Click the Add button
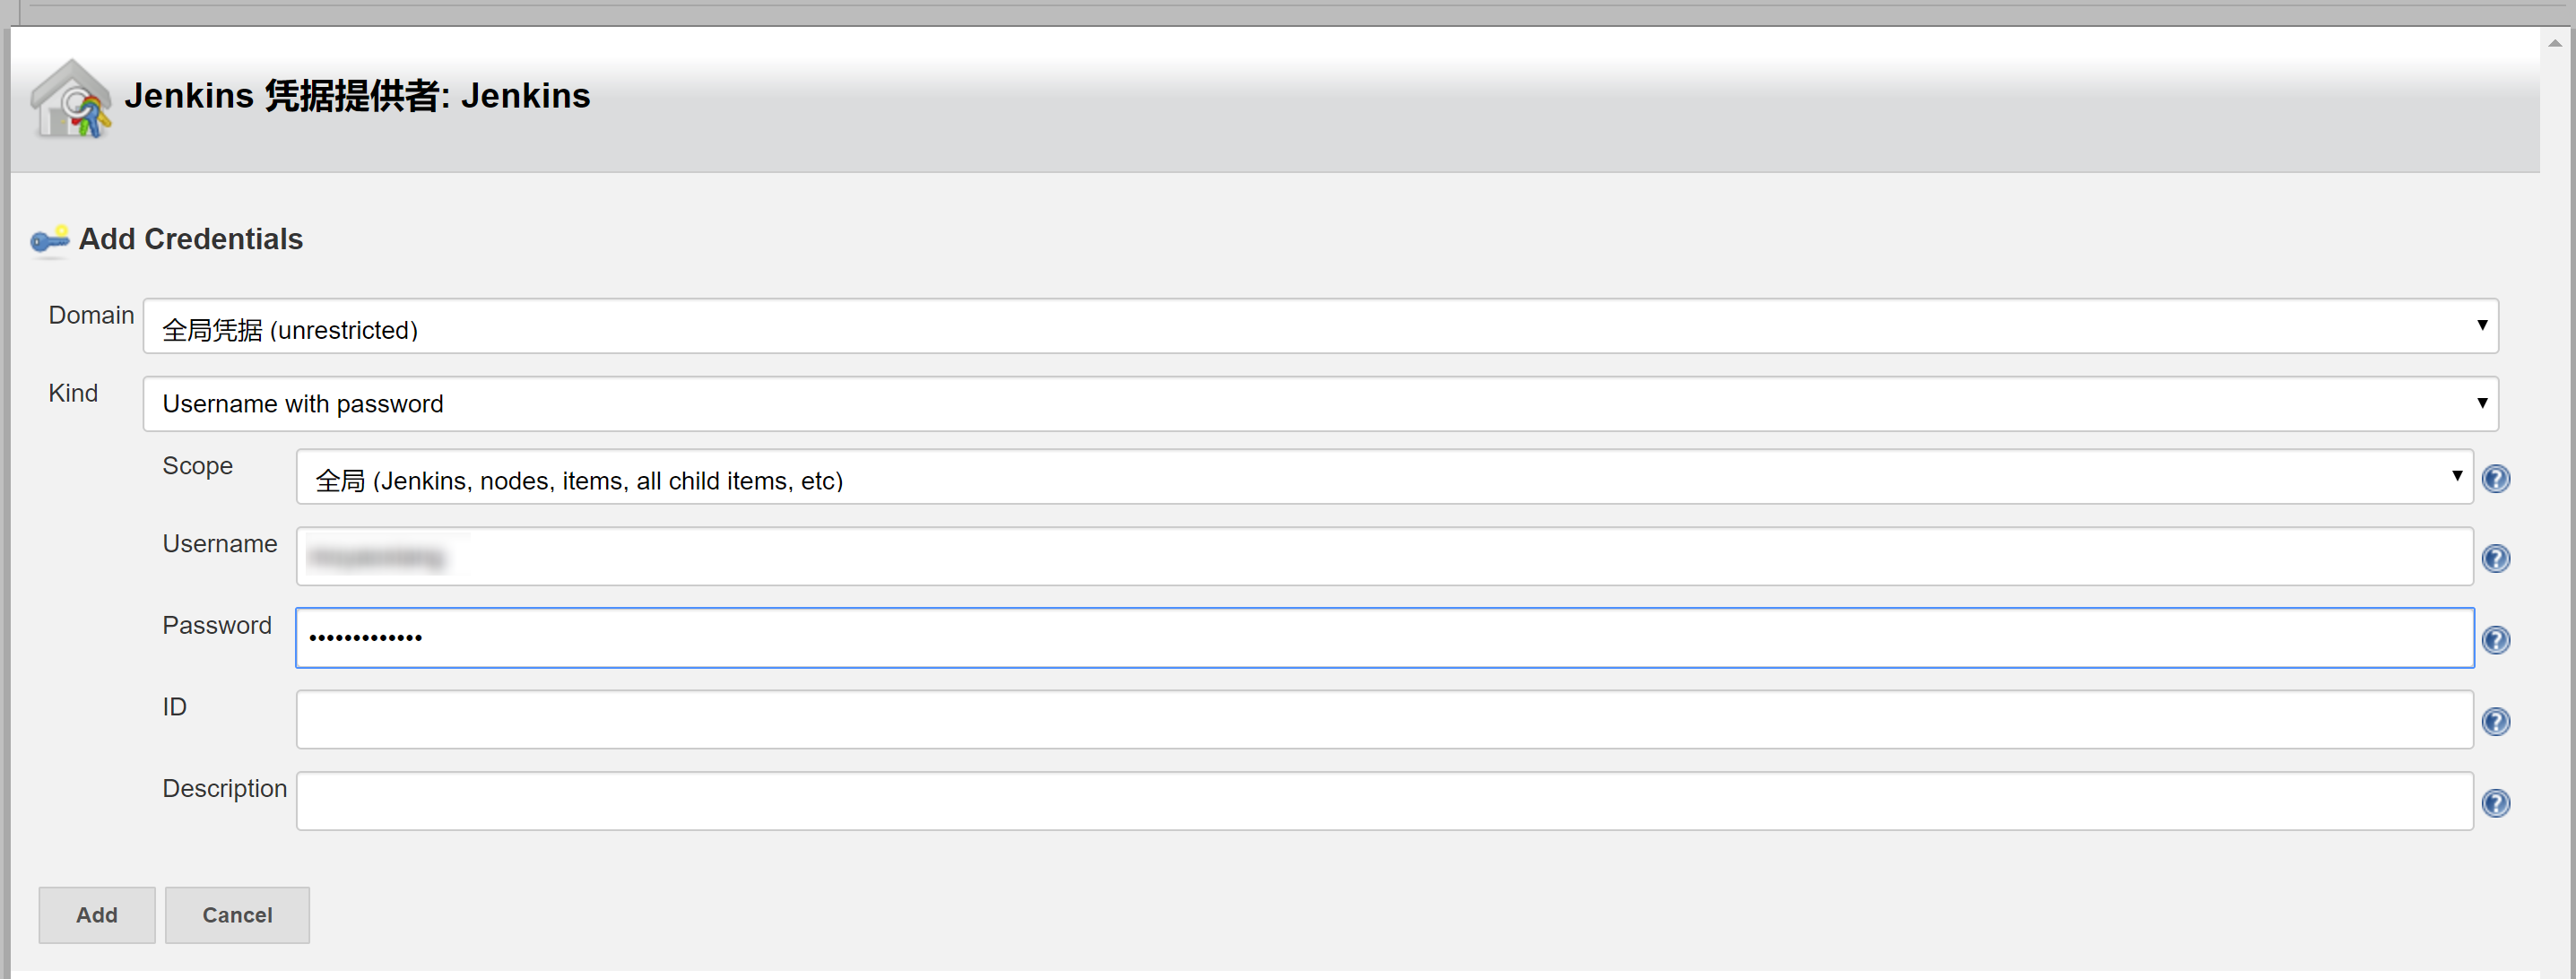Screen dimensions: 2576x979 click(97, 915)
